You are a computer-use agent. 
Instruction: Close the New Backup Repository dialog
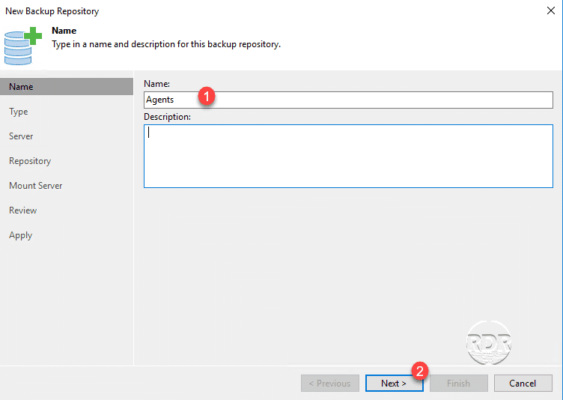(551, 11)
